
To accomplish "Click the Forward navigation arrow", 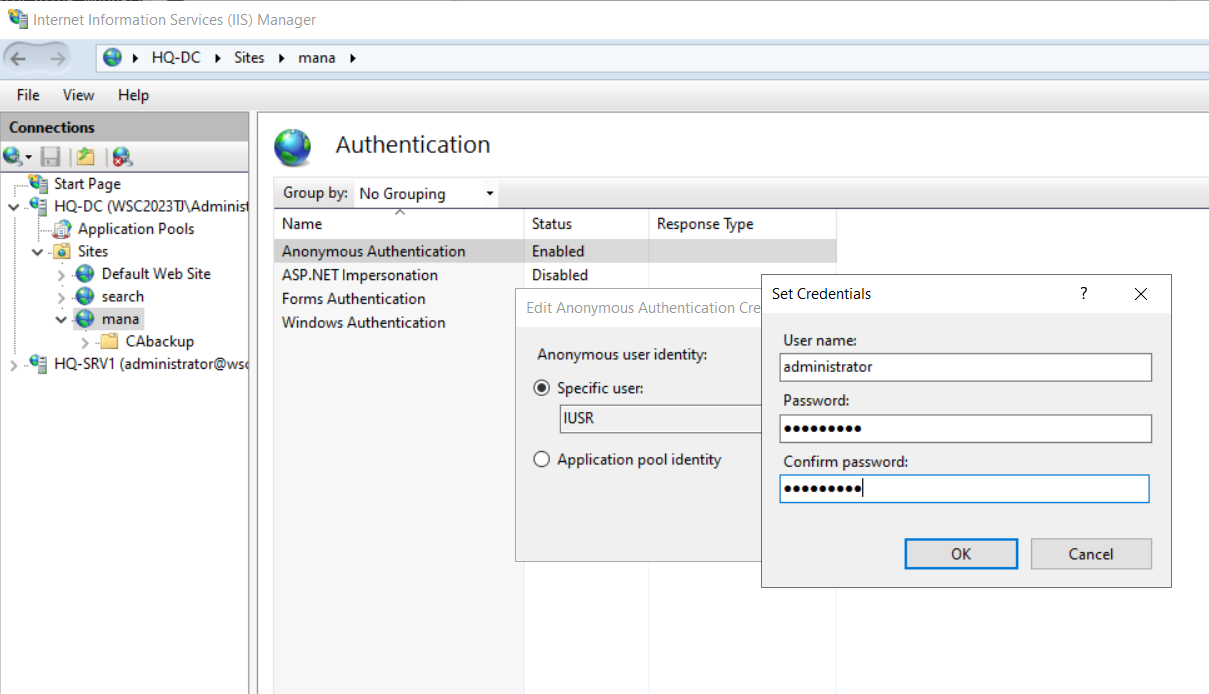I will tap(57, 58).
